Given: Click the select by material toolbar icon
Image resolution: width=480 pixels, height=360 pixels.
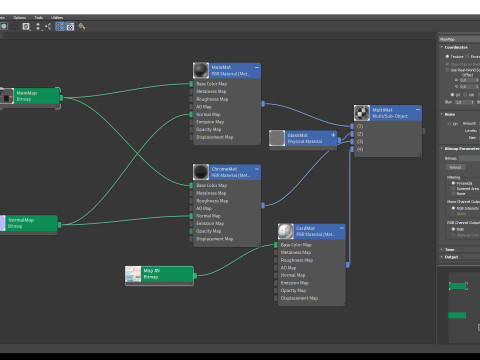Looking at the screenshot, I should (x=82, y=26).
